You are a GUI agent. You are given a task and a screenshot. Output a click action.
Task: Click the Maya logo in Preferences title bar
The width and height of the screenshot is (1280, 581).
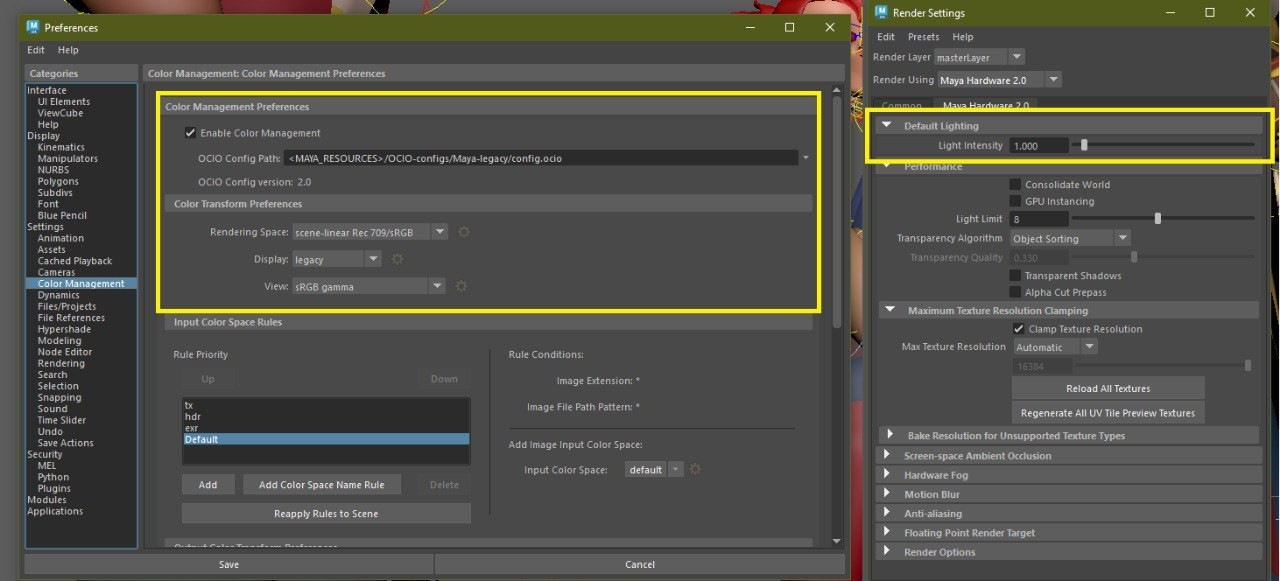point(33,27)
